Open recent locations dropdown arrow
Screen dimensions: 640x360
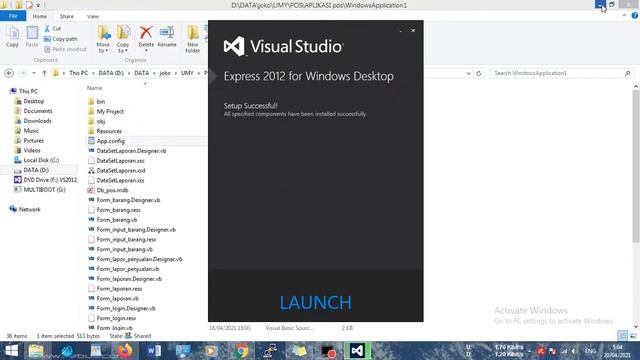point(34,73)
